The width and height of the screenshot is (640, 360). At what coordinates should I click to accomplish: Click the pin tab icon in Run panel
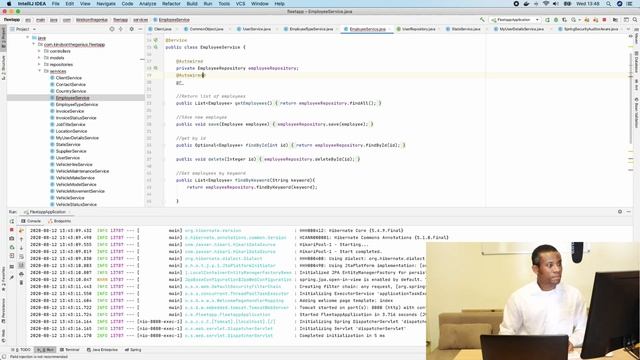(x=12, y=277)
